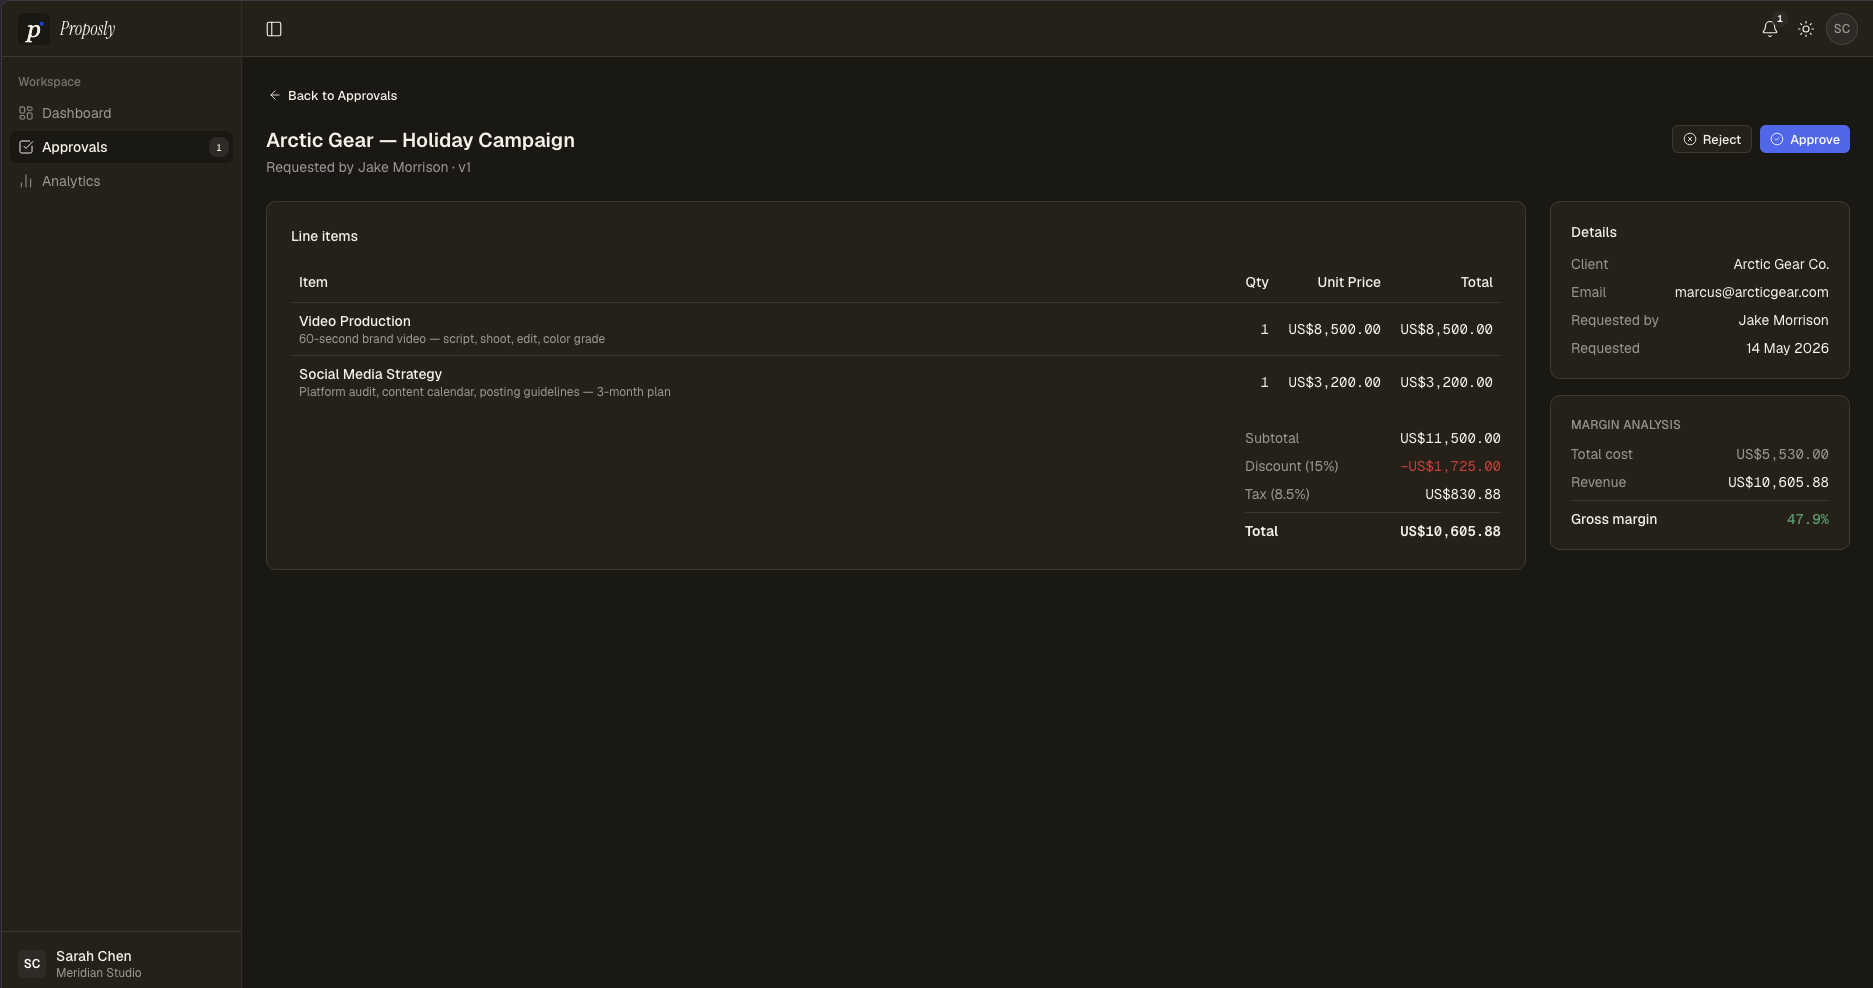
Task: Click the US$8,500.00 unit price
Action: 1334,329
